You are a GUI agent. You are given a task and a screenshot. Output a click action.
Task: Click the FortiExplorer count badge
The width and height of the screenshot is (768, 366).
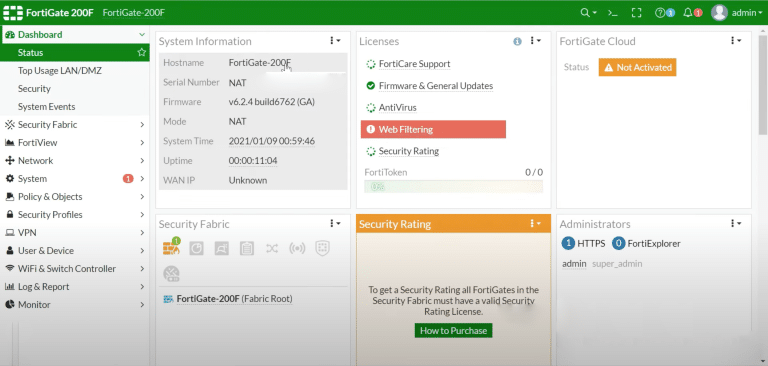click(619, 243)
